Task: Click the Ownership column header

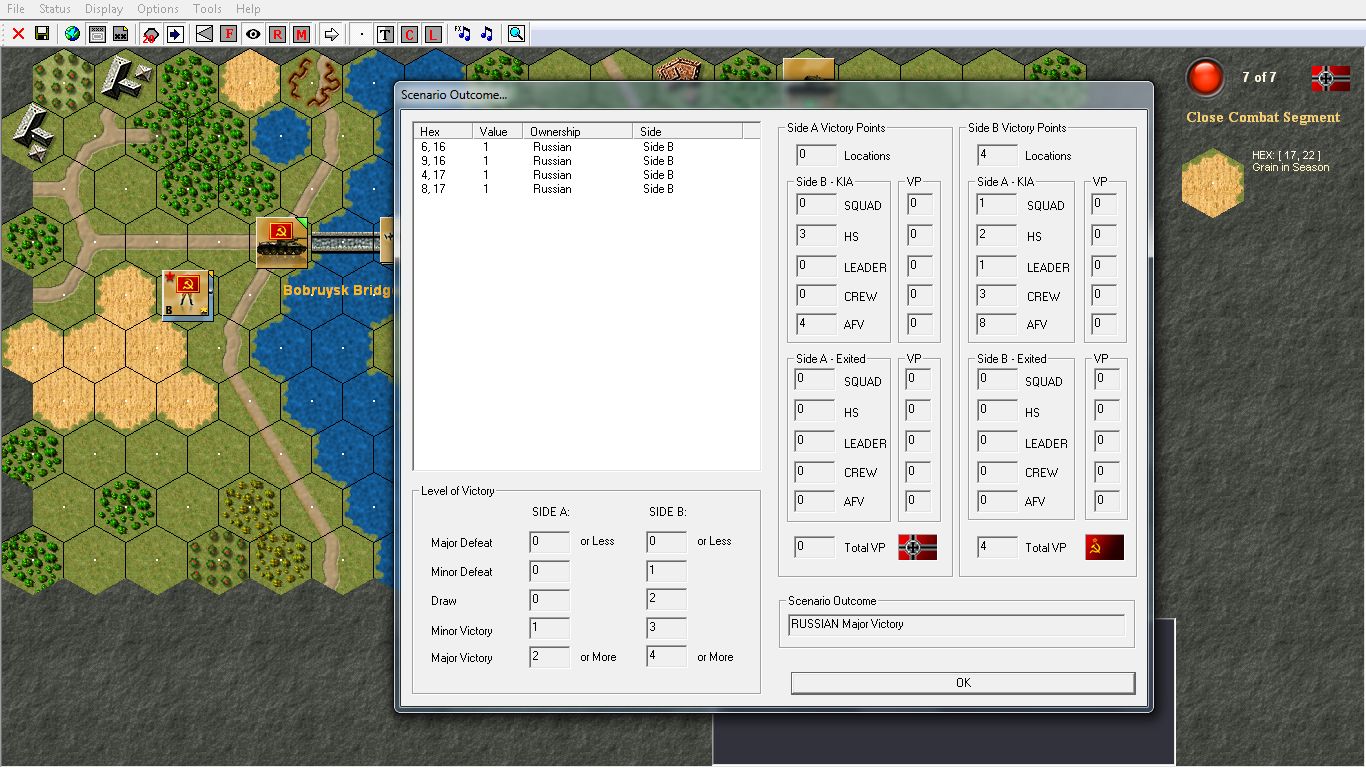Action: (578, 131)
